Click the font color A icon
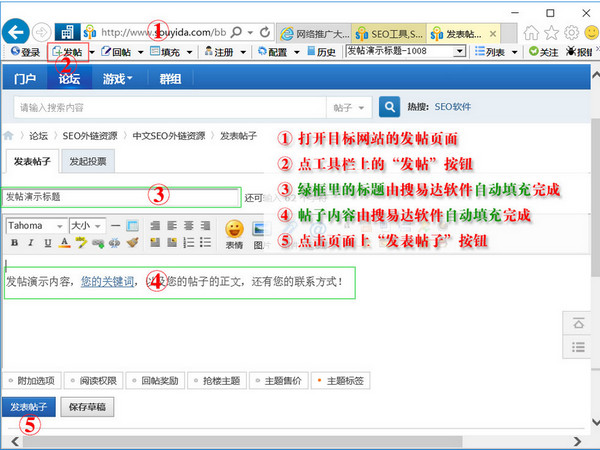 pos(64,243)
